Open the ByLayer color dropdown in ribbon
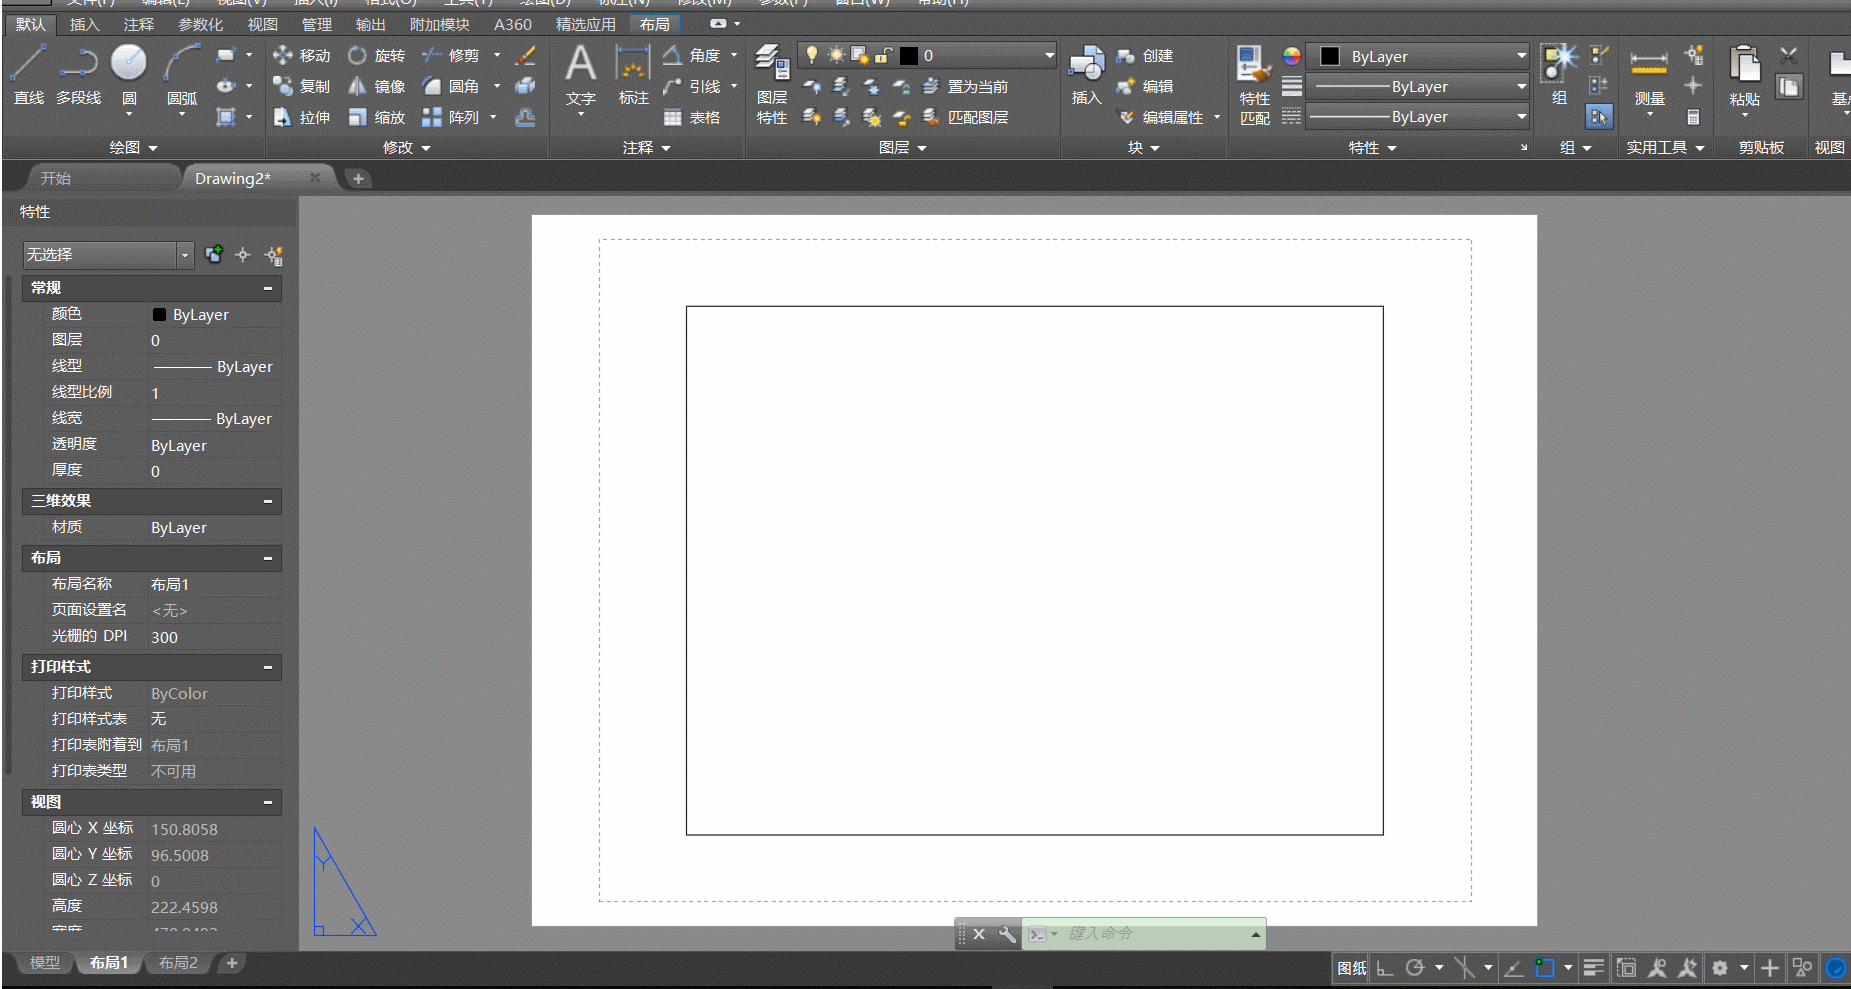Image resolution: width=1851 pixels, height=989 pixels. click(1418, 57)
